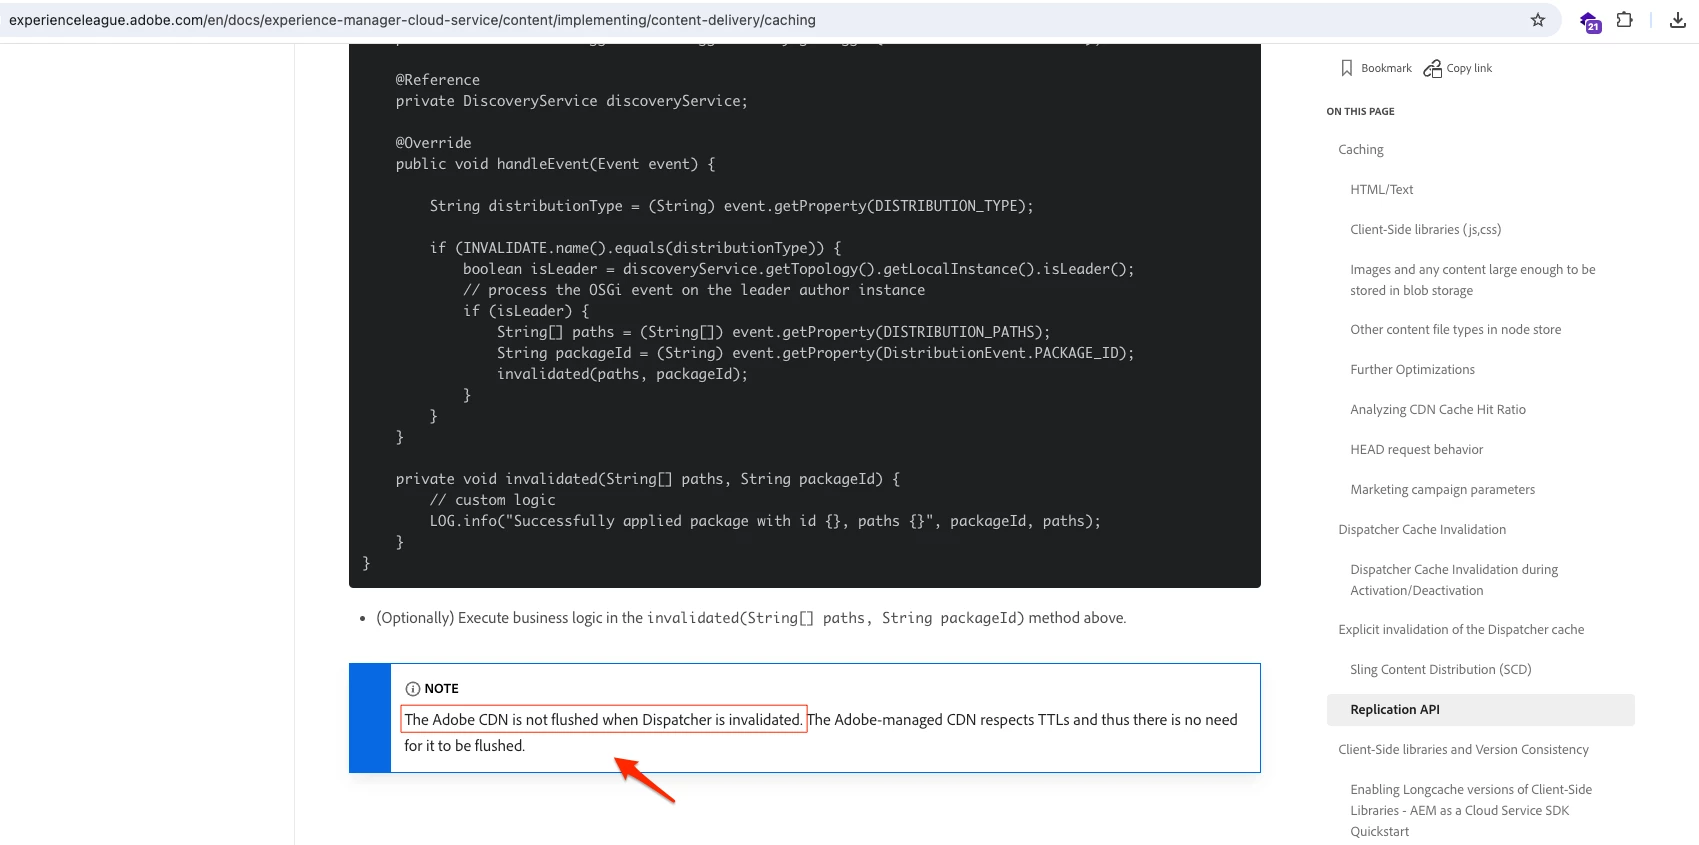Click the LOG.info code line
Viewport: 1699px width, 845px height.
coord(765,521)
